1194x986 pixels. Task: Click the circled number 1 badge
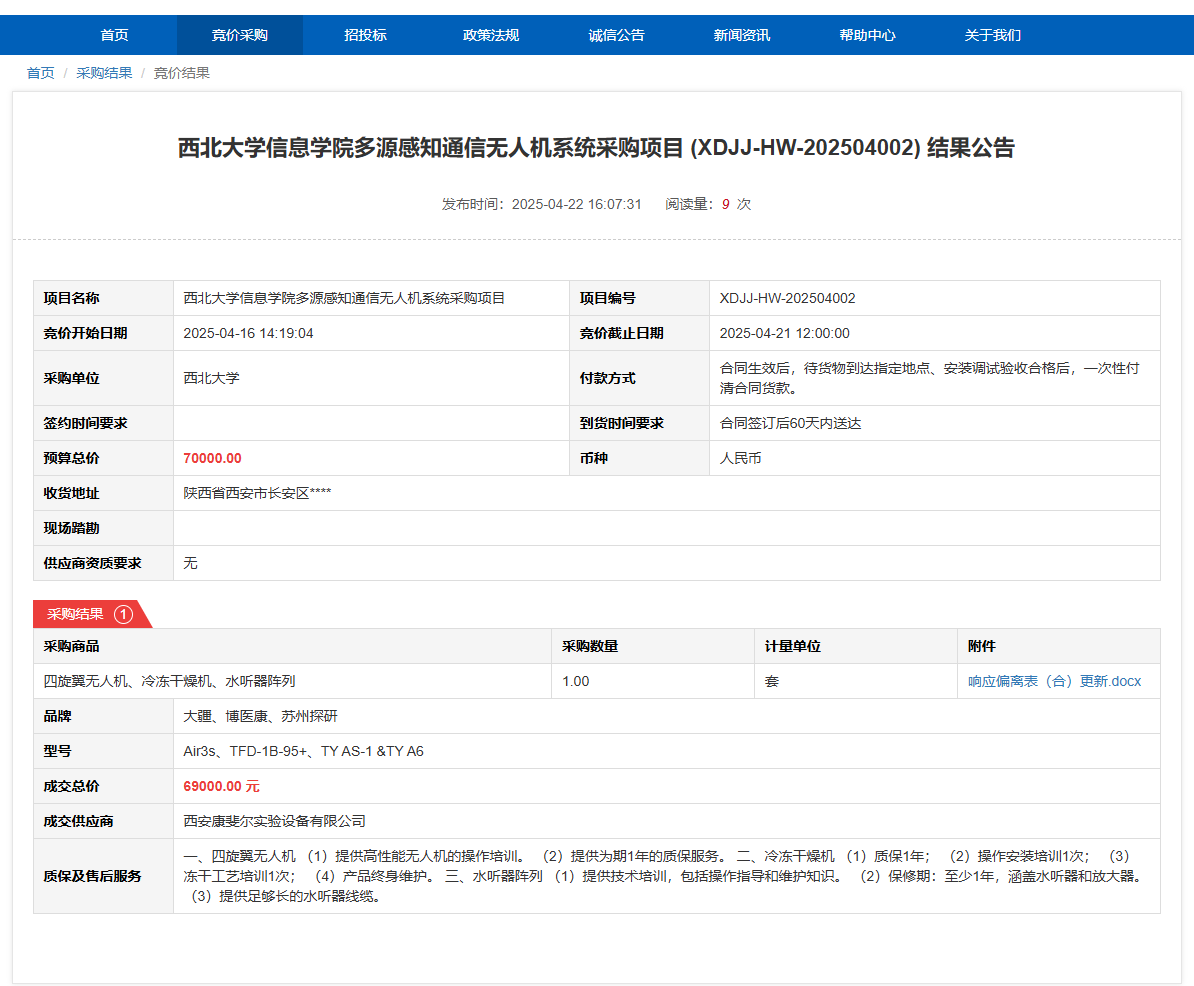(124, 614)
